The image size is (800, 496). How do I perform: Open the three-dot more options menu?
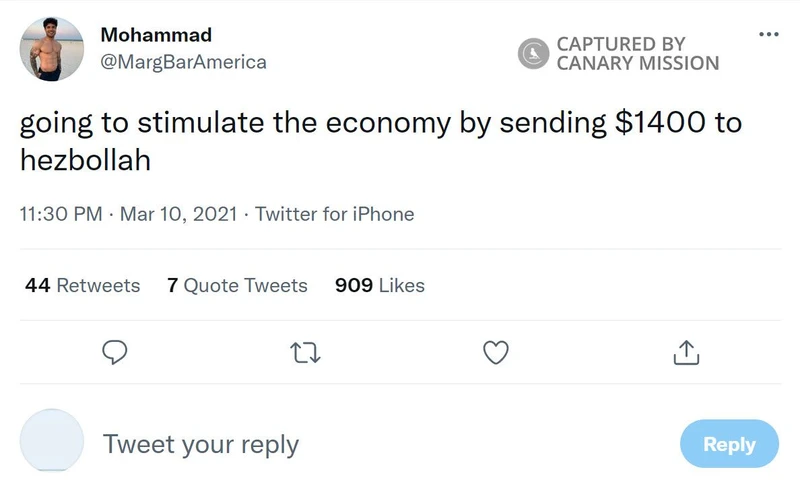click(x=768, y=35)
